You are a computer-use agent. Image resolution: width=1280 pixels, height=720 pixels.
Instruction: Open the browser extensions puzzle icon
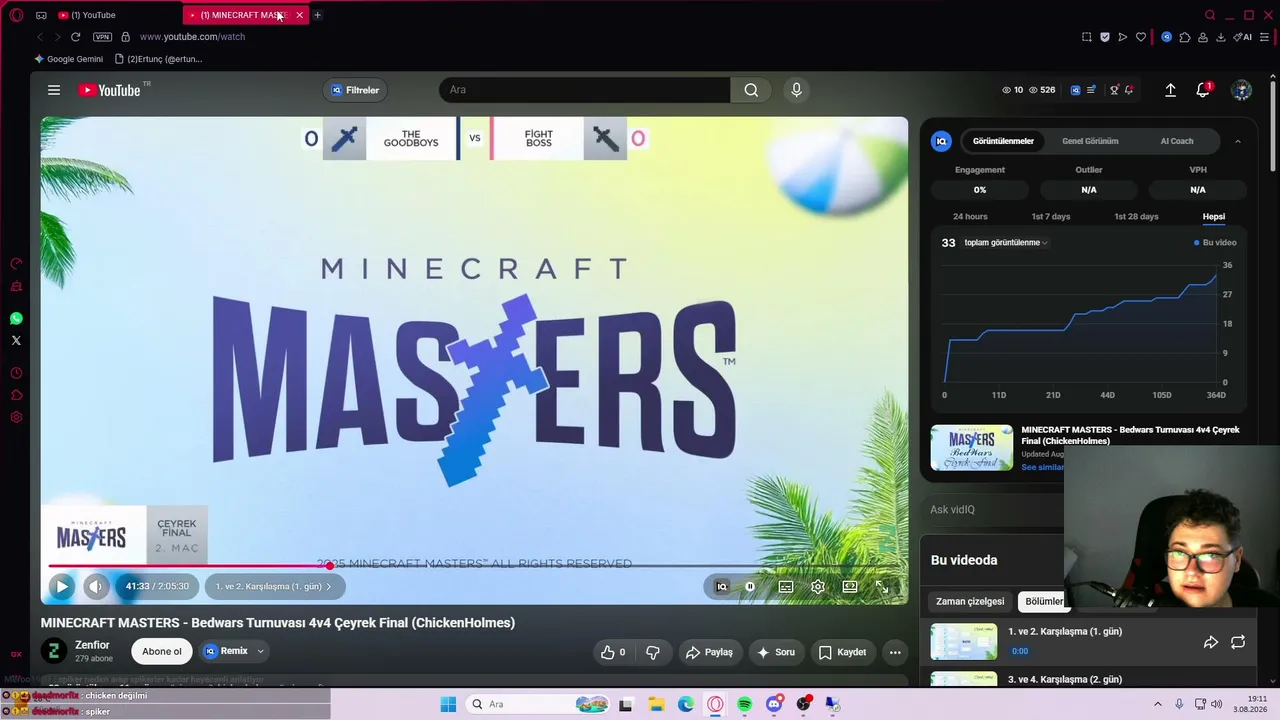(x=1185, y=37)
